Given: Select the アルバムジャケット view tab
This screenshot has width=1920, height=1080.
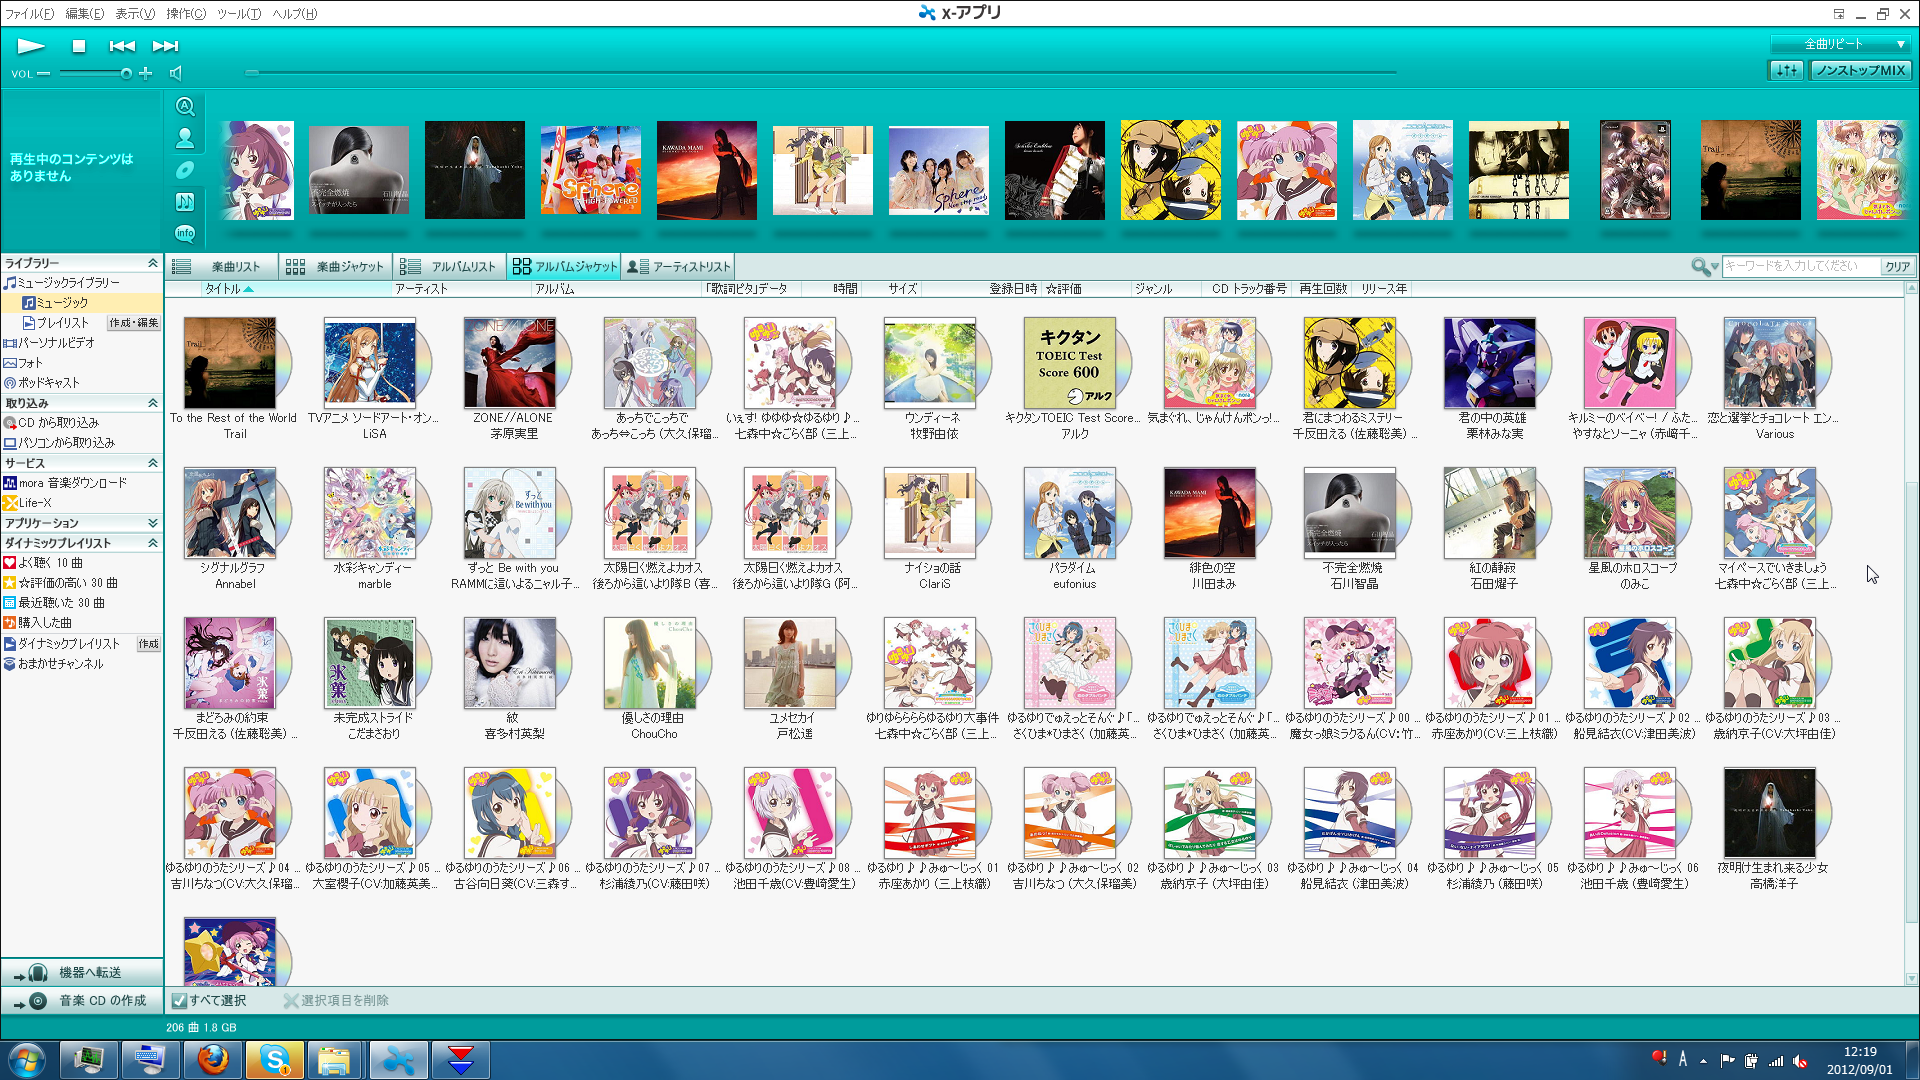Looking at the screenshot, I should (x=564, y=266).
